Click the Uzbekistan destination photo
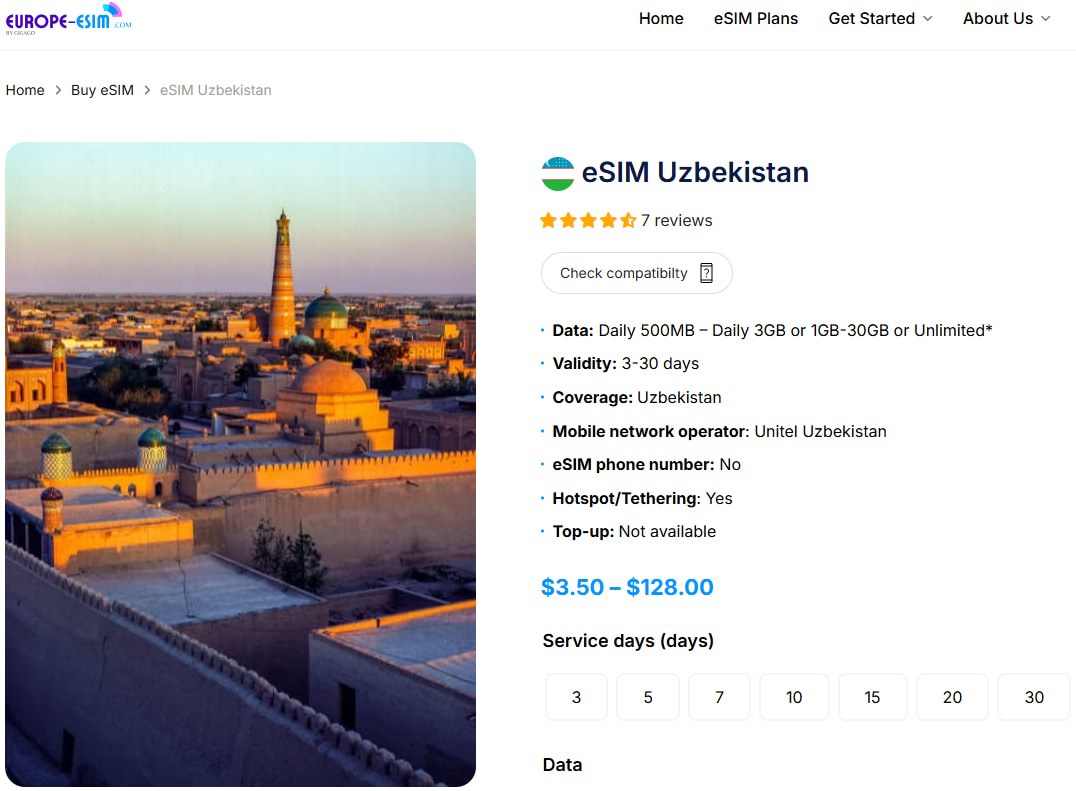Viewport: 1076px width, 791px height. (240, 462)
